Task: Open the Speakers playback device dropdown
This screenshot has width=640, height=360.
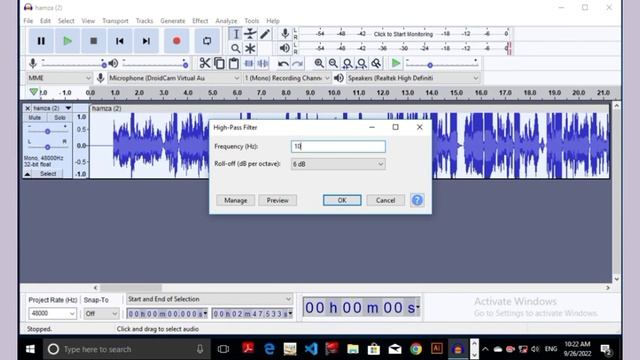Action: tap(413, 78)
